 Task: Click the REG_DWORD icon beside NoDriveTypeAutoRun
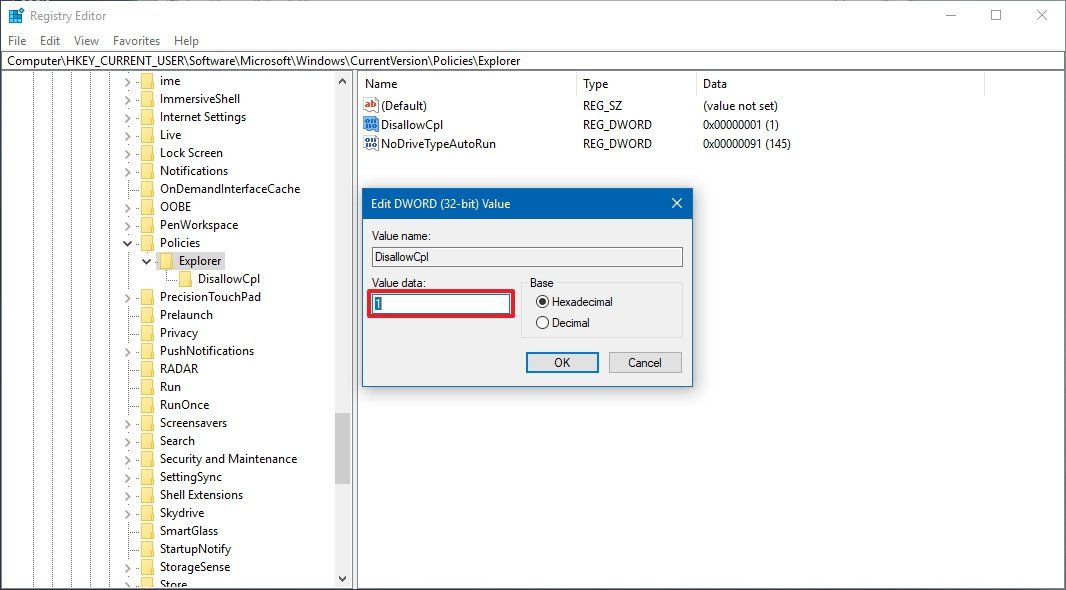(x=369, y=143)
